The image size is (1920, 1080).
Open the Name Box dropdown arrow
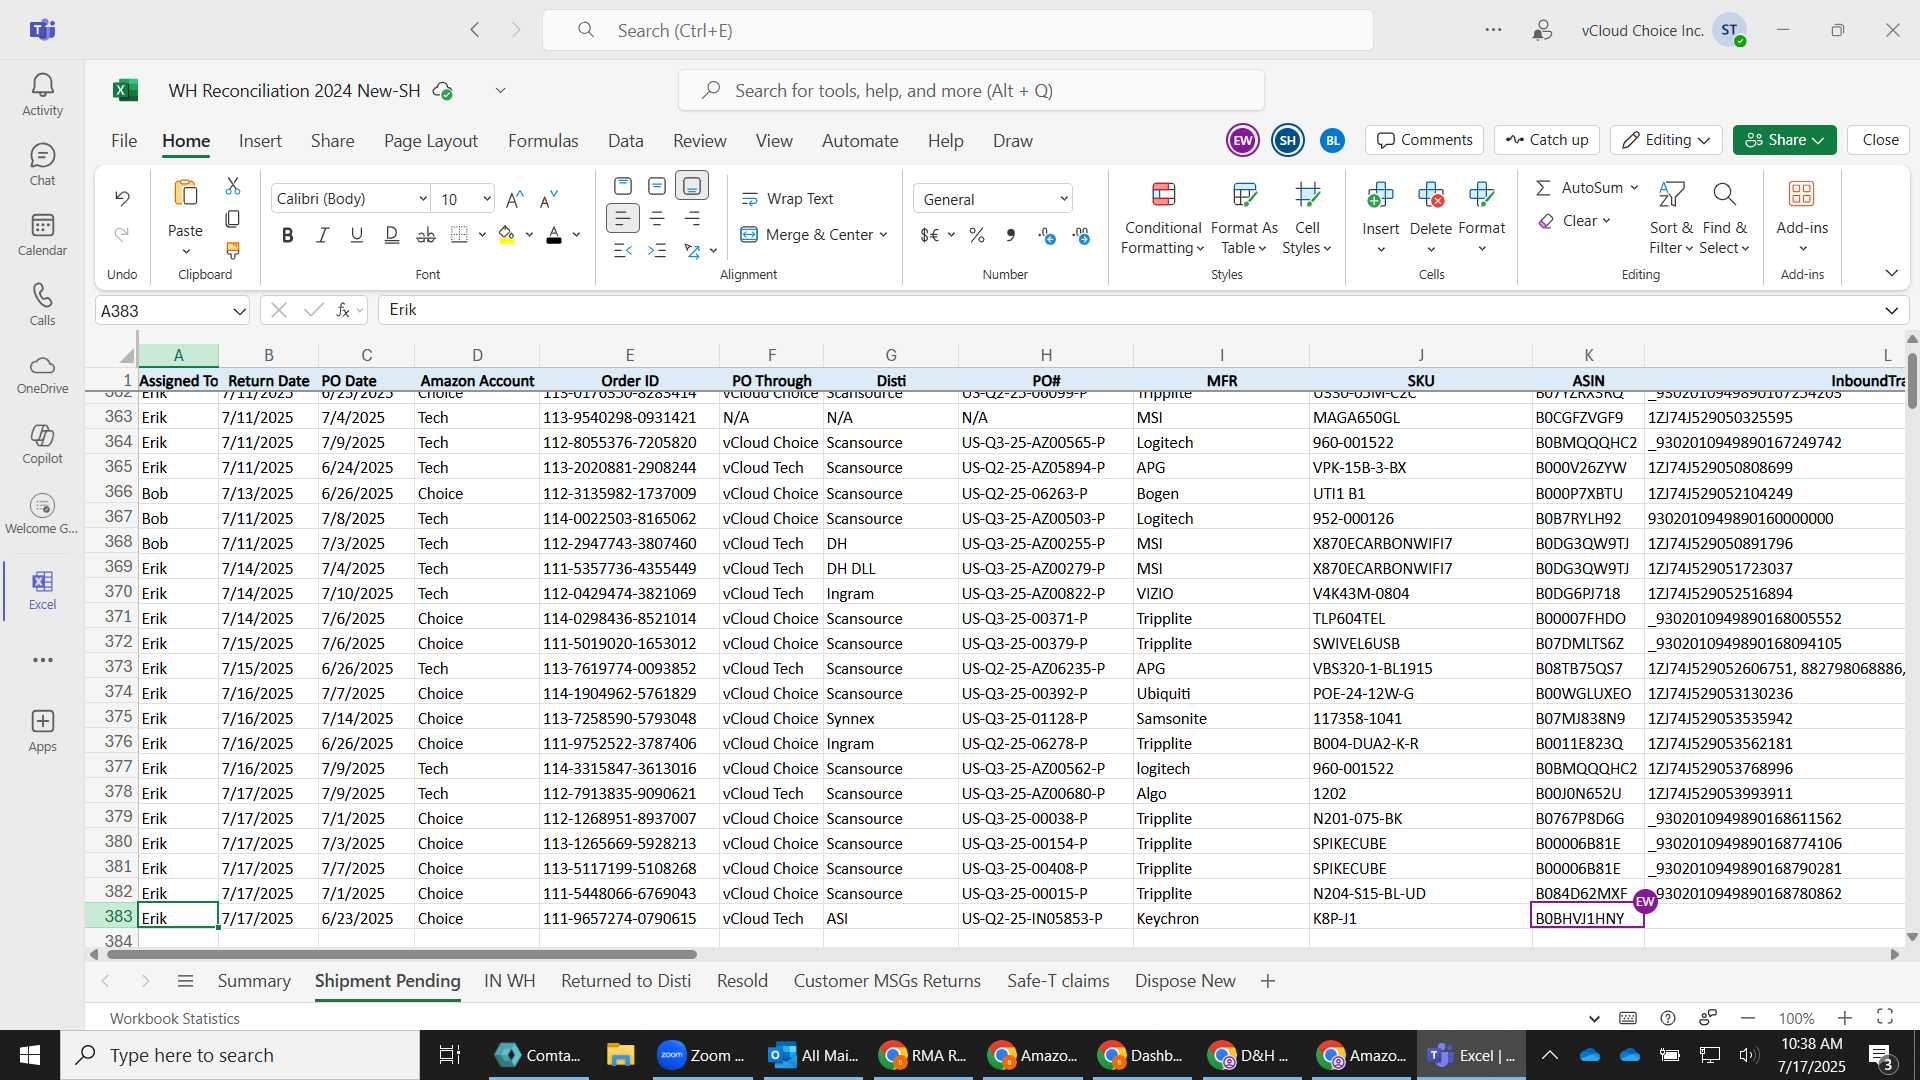click(239, 311)
